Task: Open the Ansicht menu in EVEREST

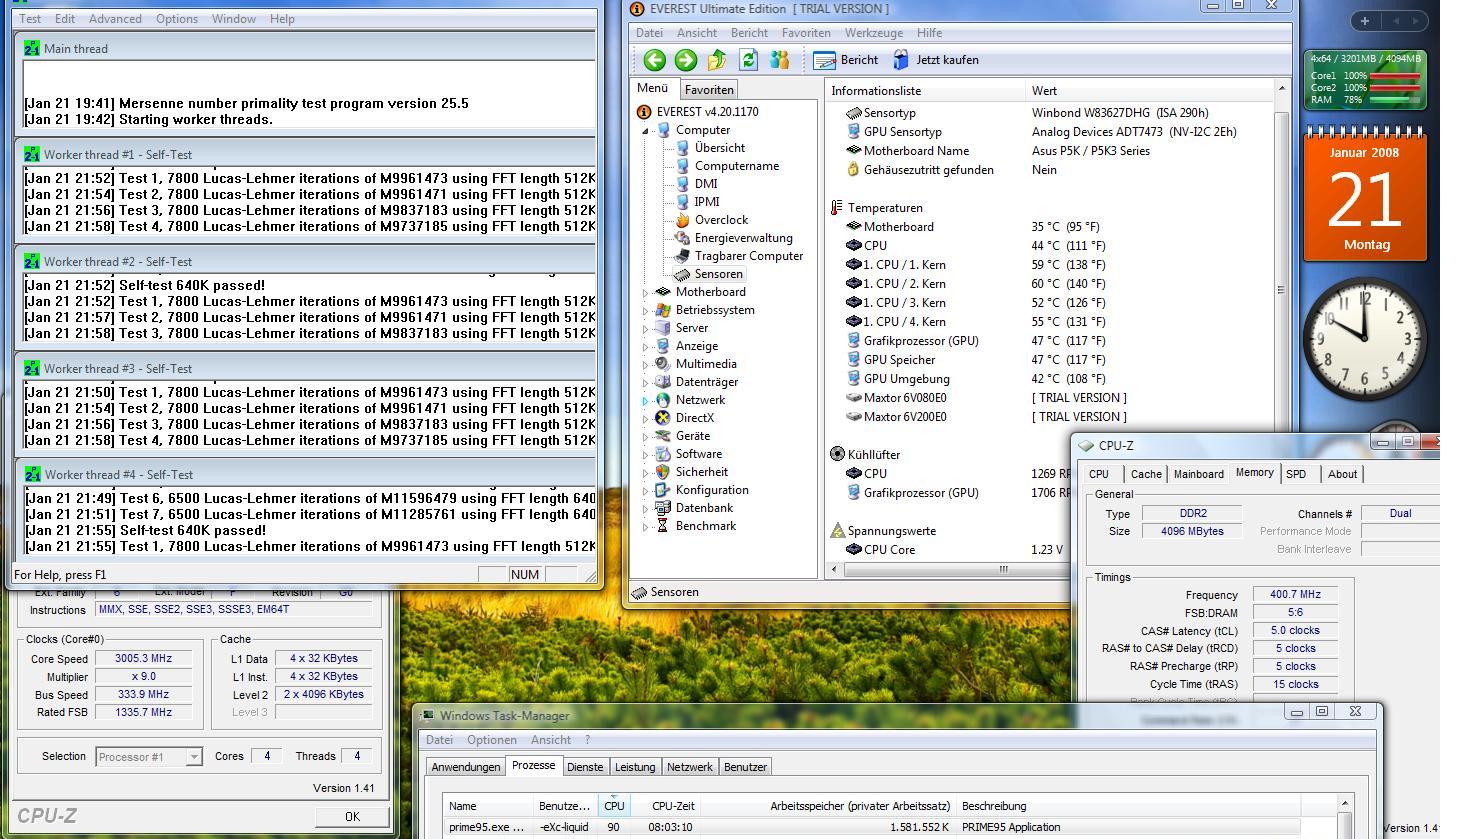Action: [x=697, y=33]
